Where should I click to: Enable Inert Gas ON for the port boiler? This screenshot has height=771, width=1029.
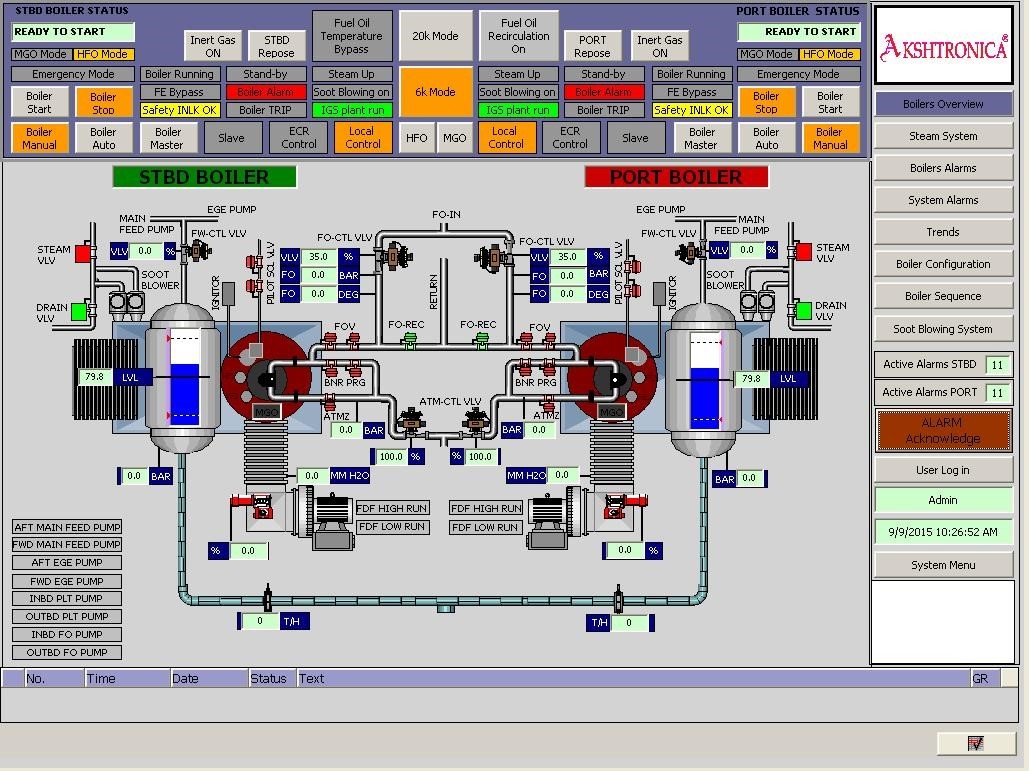pyautogui.click(x=659, y=43)
